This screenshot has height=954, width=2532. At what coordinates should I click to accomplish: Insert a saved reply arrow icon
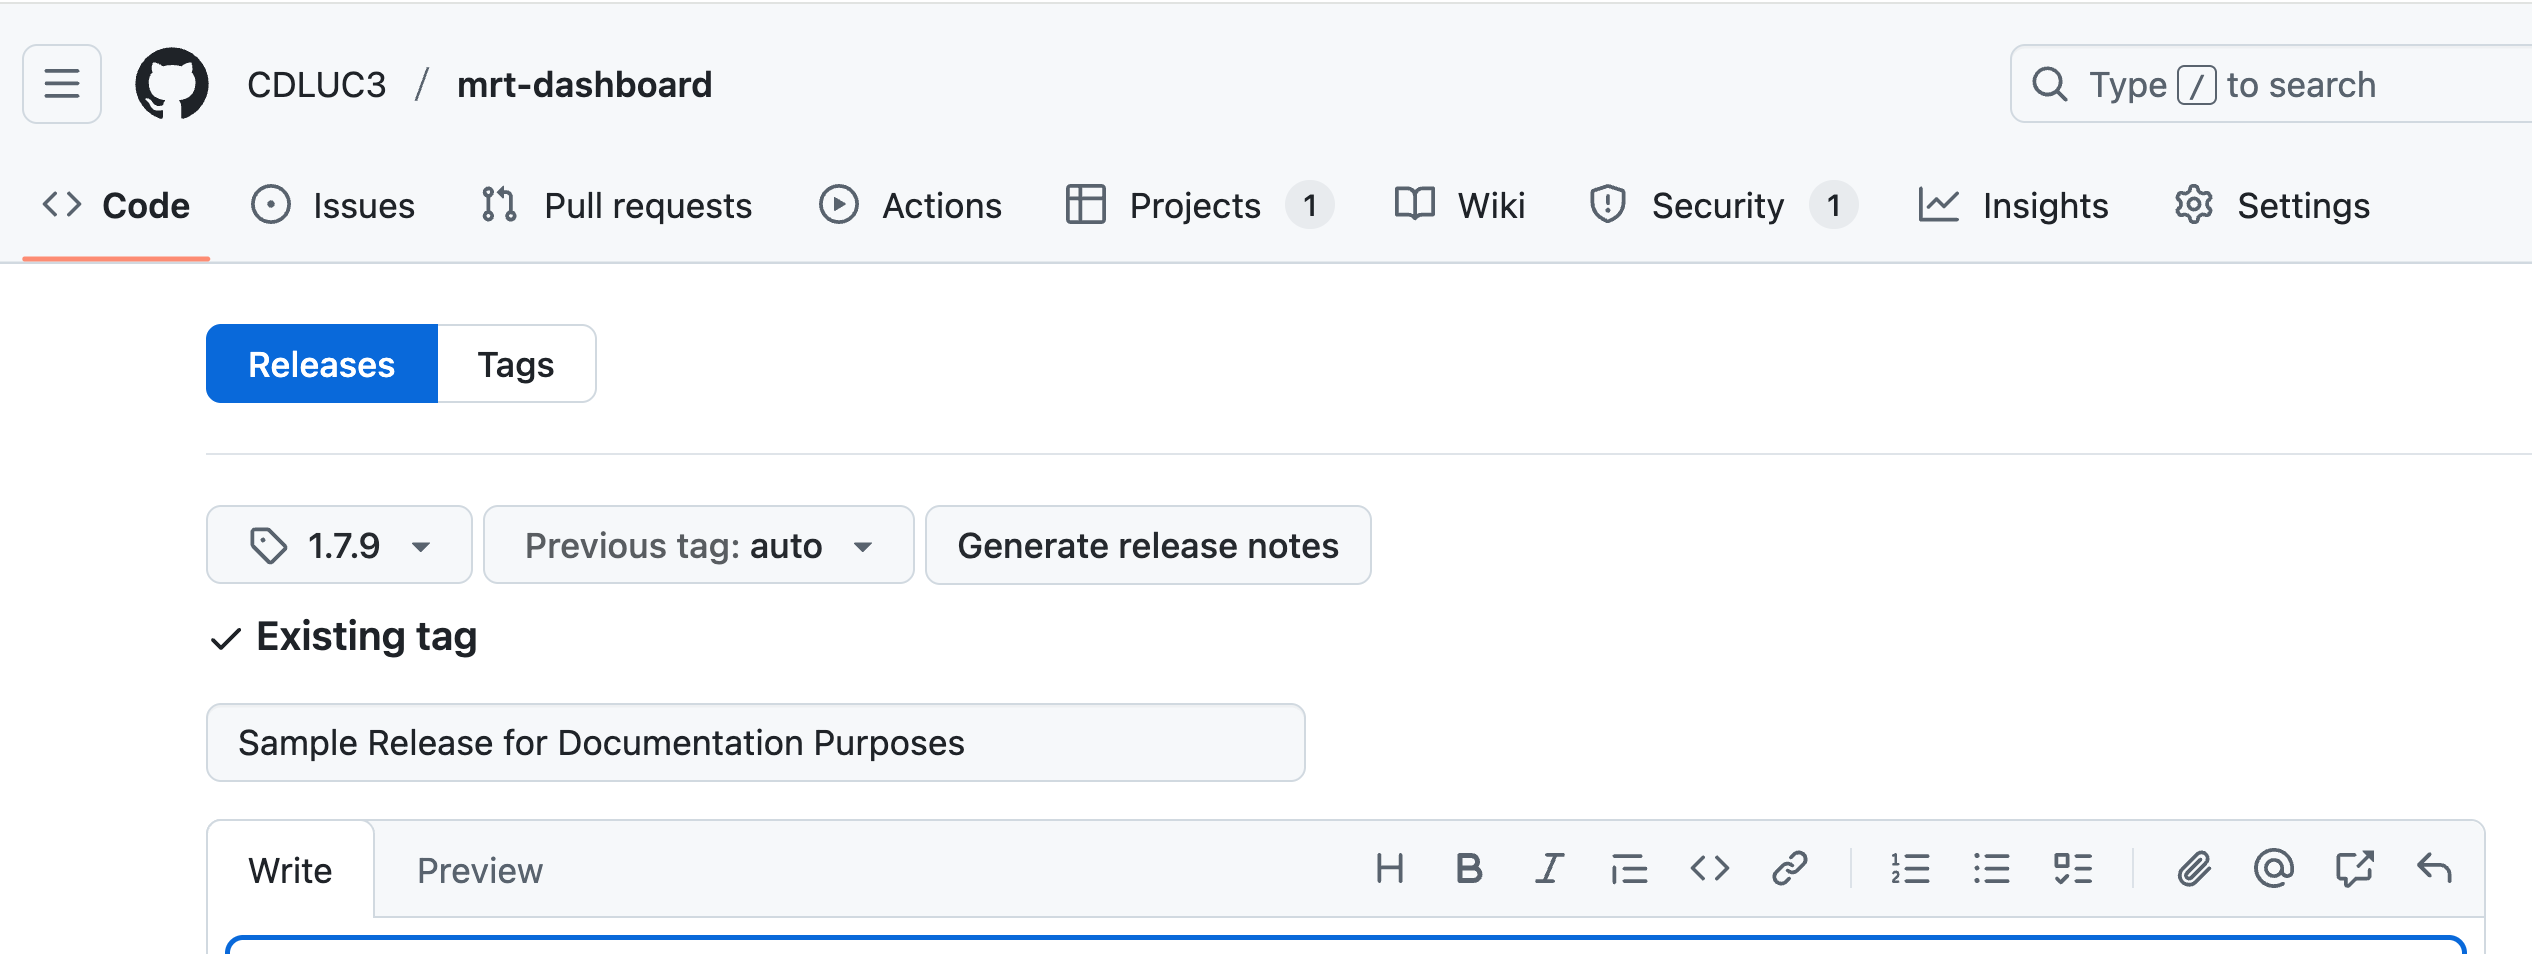[x=2434, y=868]
